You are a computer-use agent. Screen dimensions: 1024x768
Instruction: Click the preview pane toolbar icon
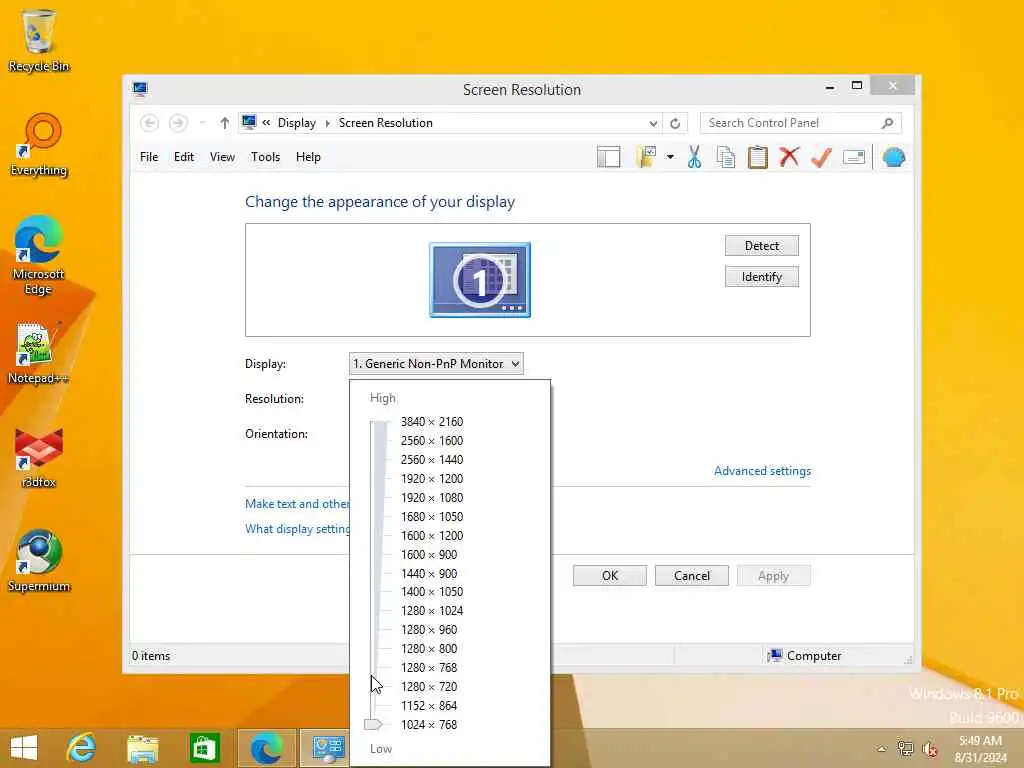pos(609,157)
